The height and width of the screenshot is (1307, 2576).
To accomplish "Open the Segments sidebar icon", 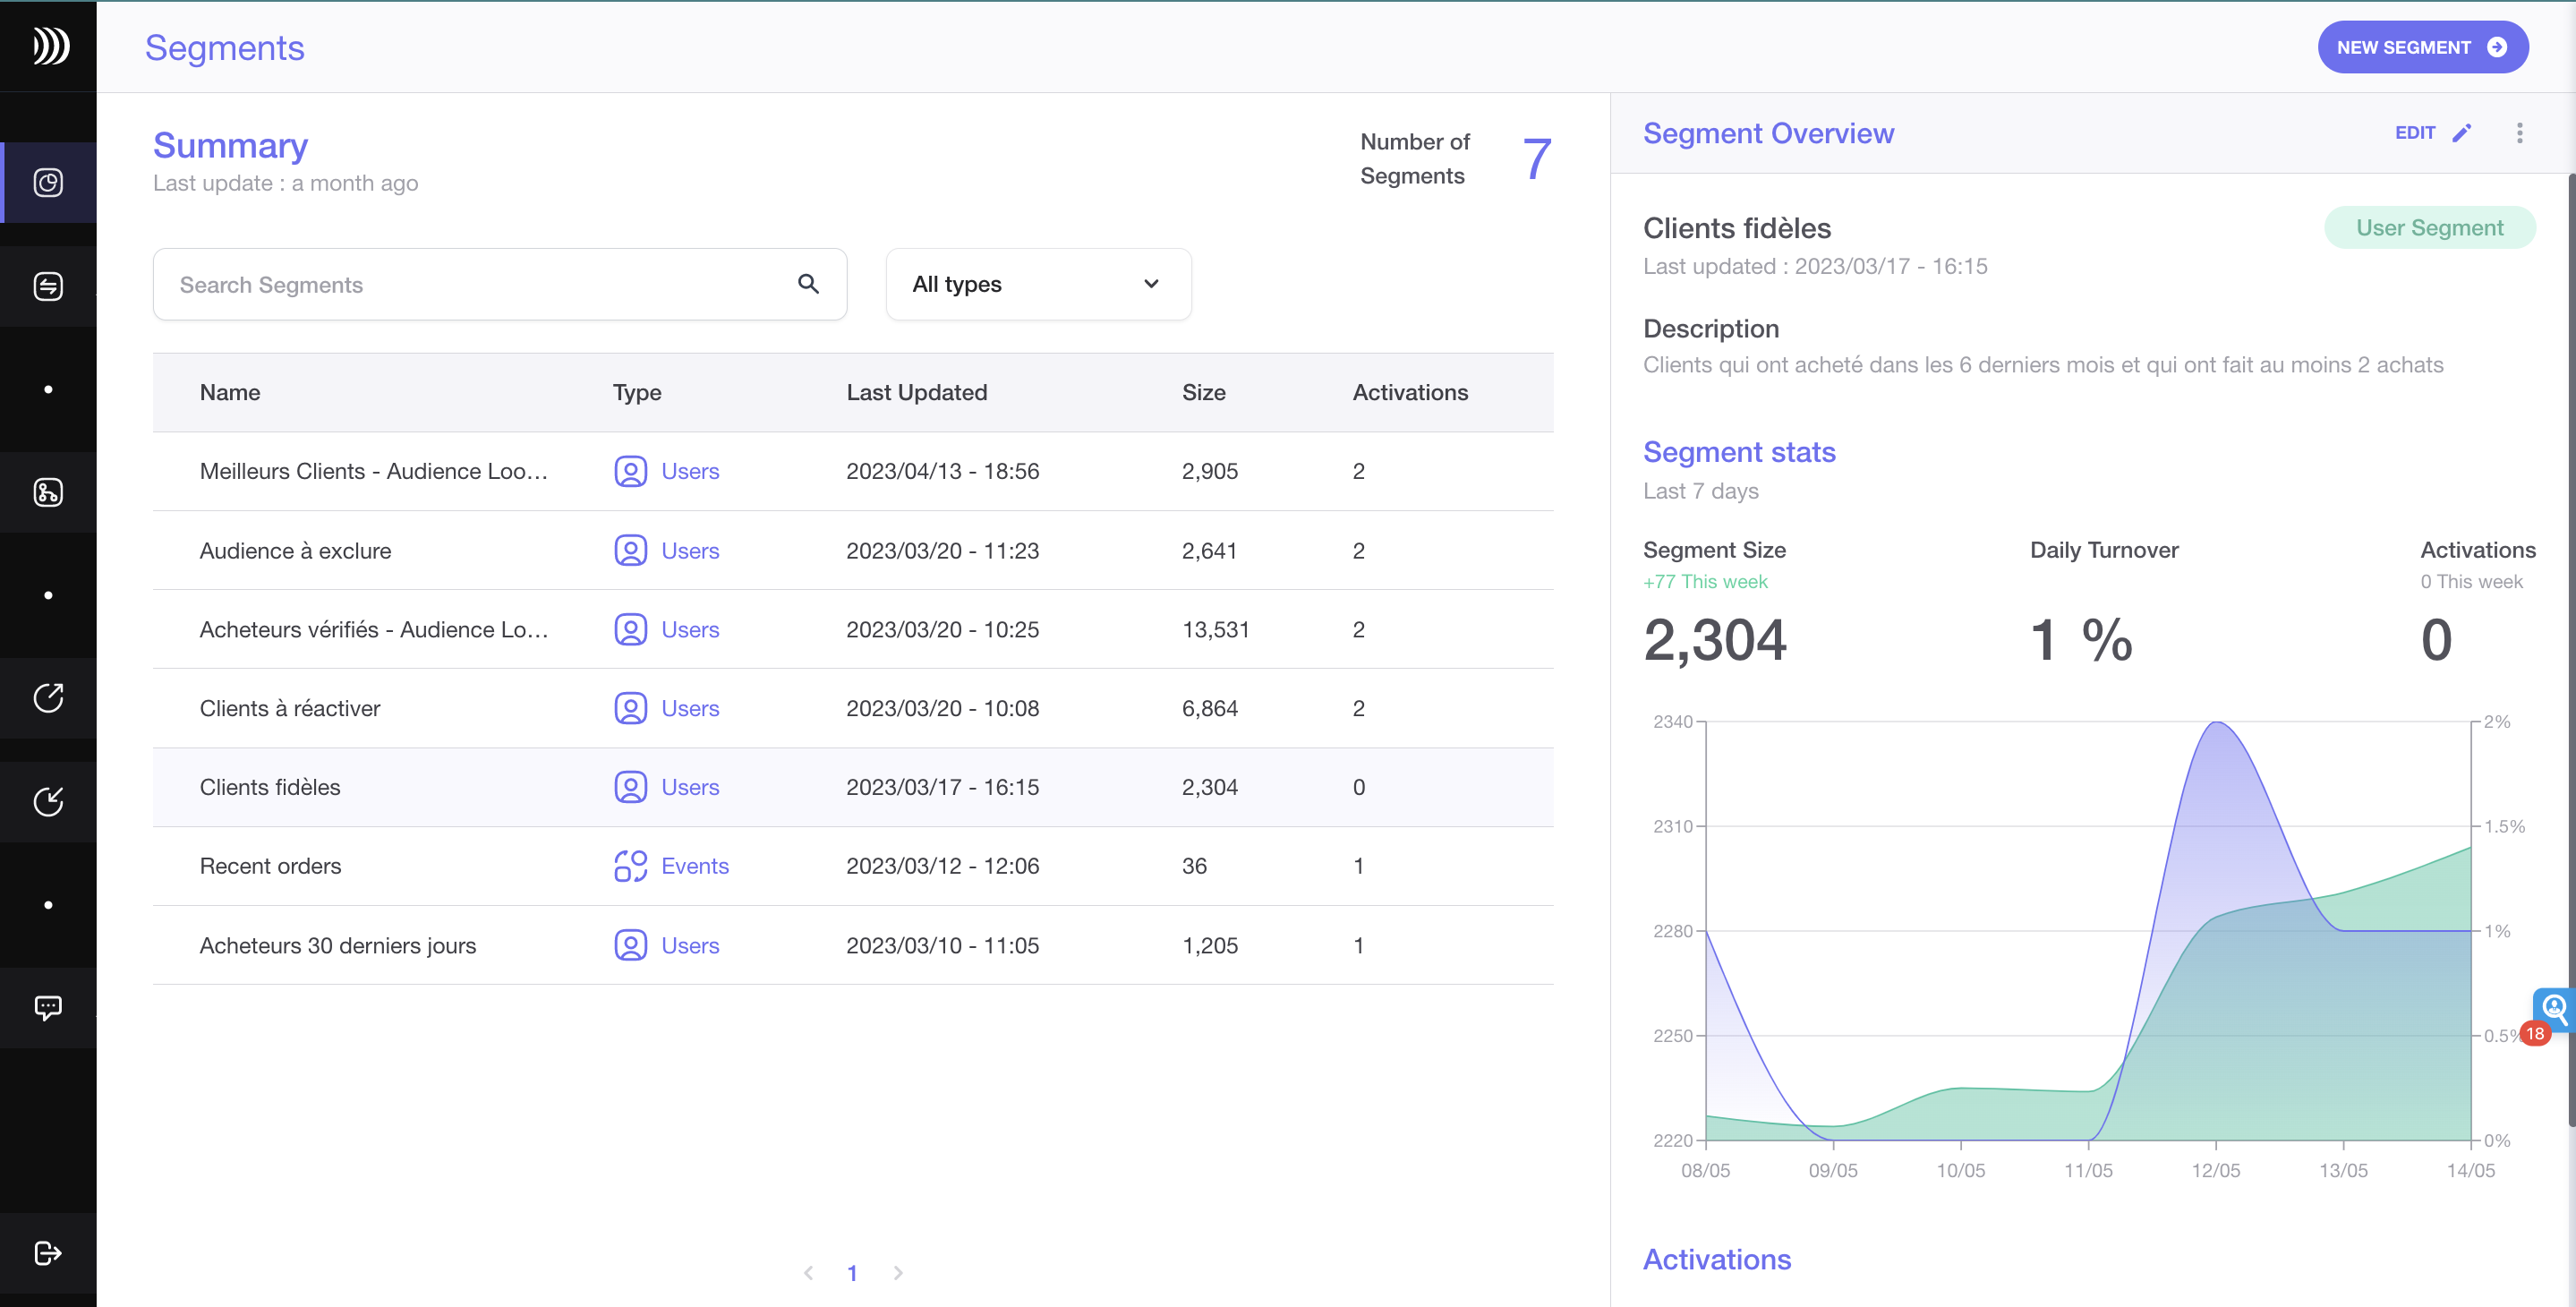I will point(48,182).
